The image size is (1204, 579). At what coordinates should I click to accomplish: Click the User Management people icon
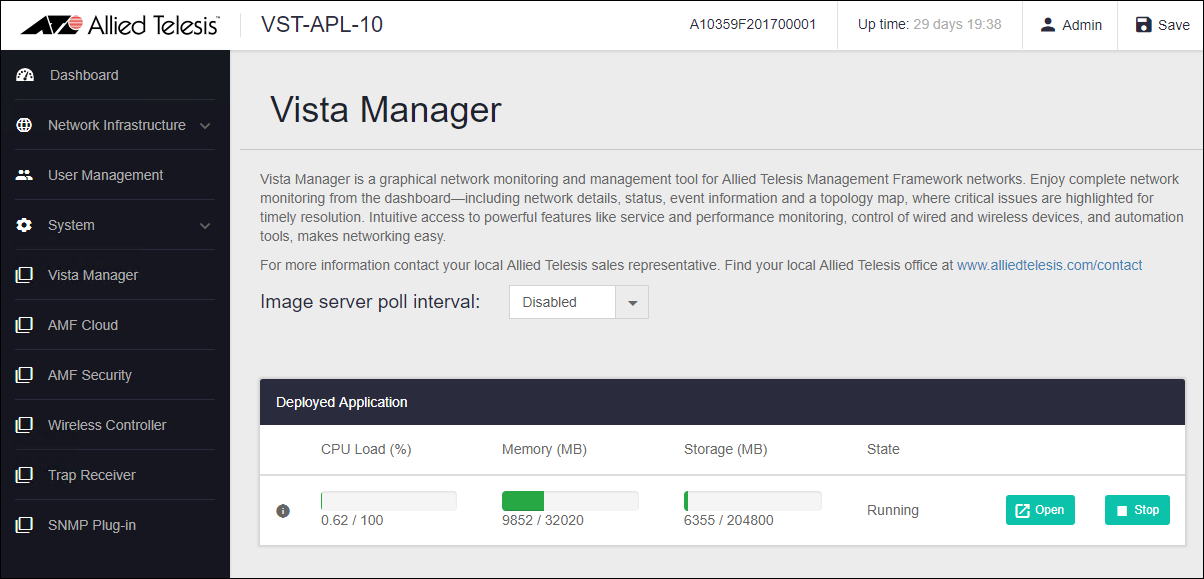coord(25,175)
